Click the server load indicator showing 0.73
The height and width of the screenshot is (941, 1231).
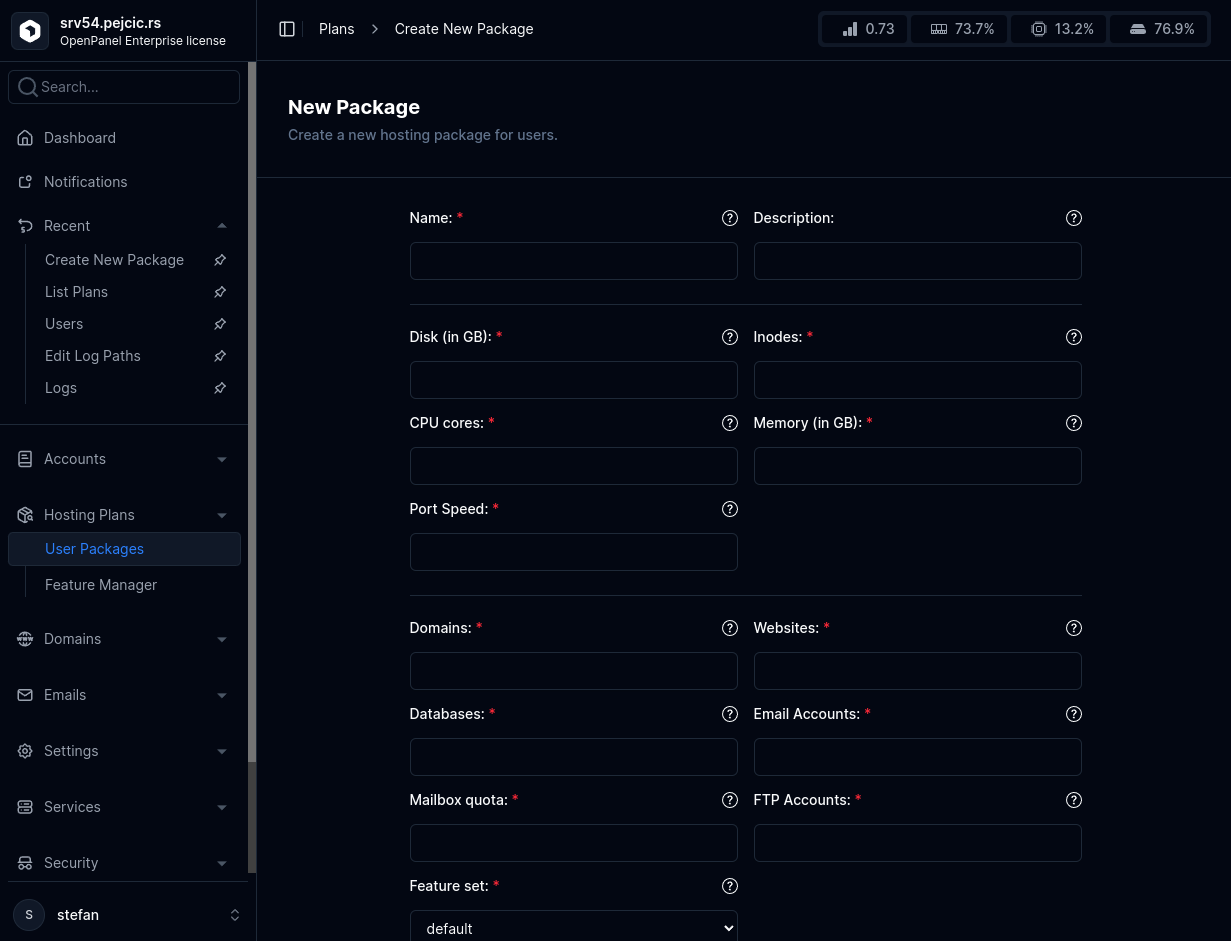pyautogui.click(x=864, y=28)
